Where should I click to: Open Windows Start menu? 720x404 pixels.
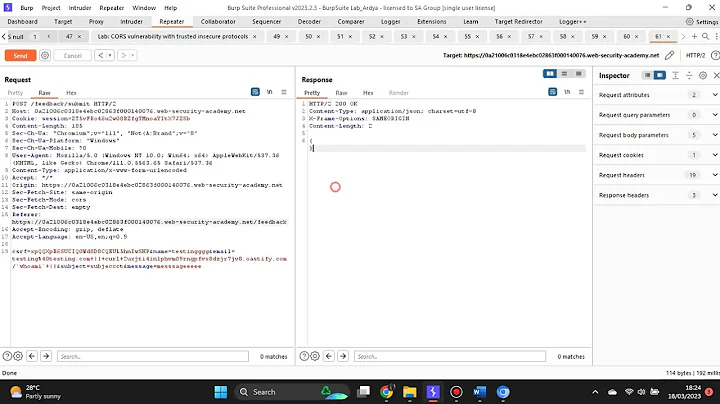[221, 392]
